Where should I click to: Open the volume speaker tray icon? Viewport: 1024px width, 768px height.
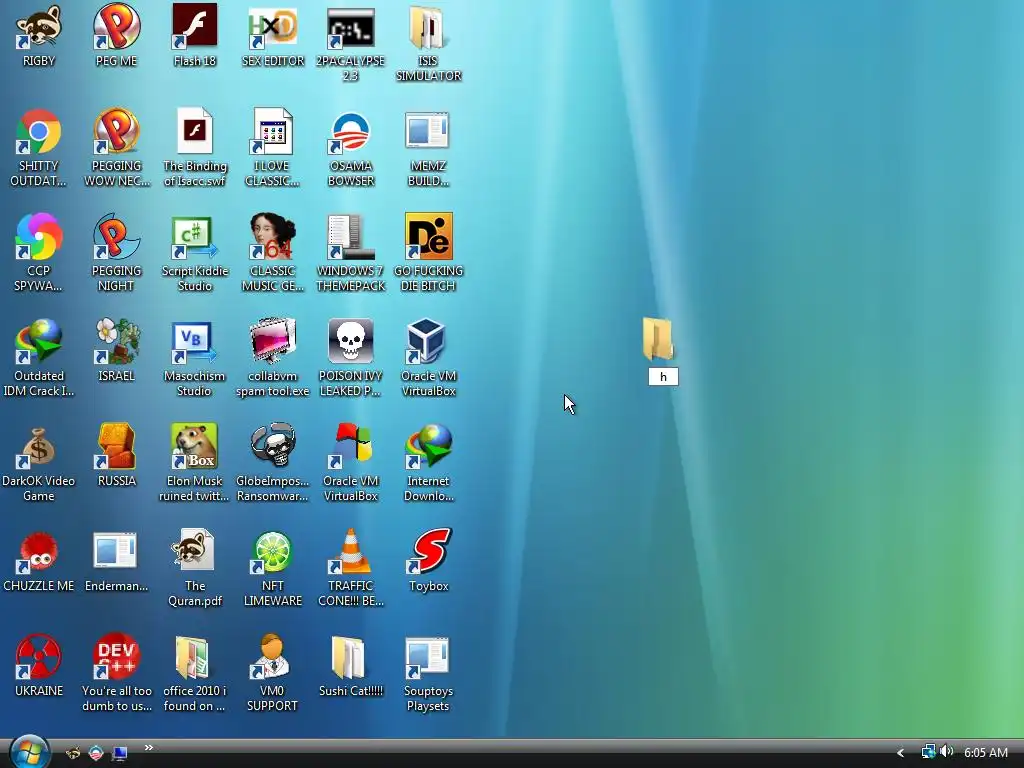[946, 752]
